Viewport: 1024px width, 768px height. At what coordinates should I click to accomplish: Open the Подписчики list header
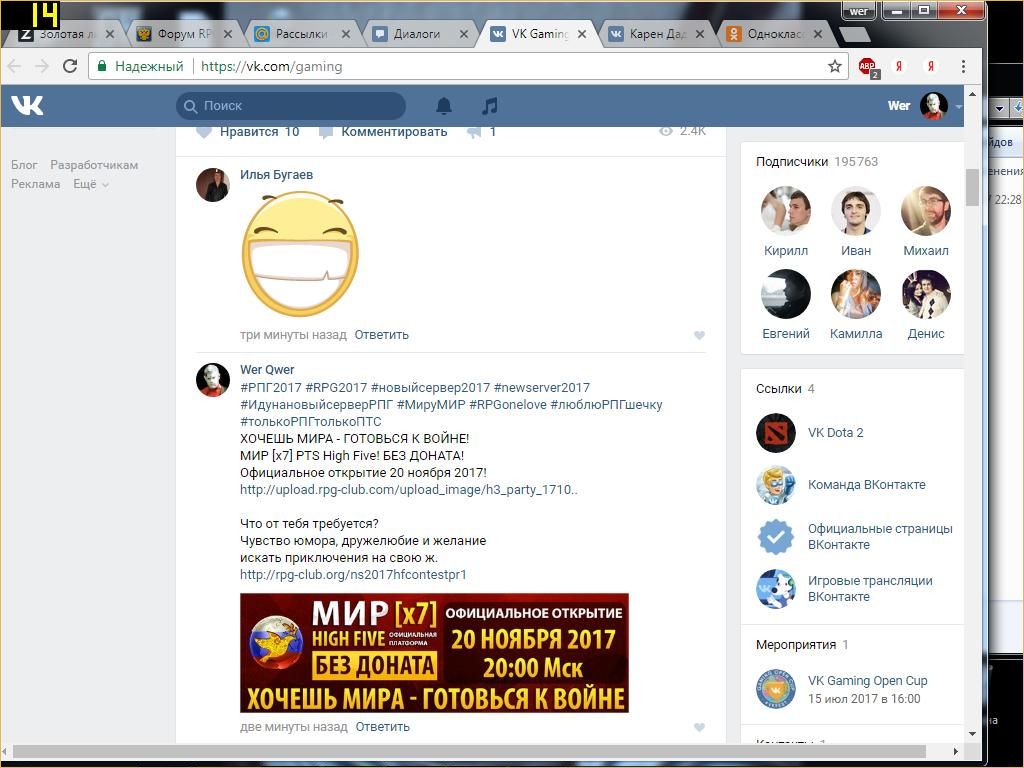point(817,162)
